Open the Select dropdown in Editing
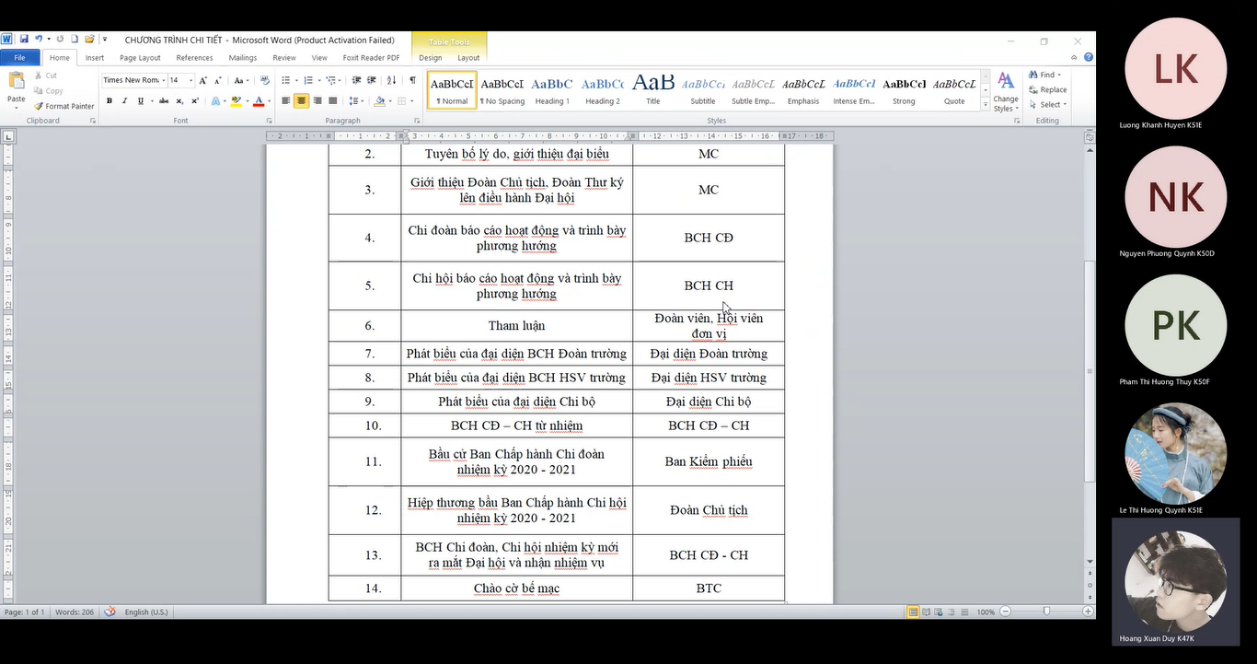The image size is (1257, 664). tap(1049, 104)
